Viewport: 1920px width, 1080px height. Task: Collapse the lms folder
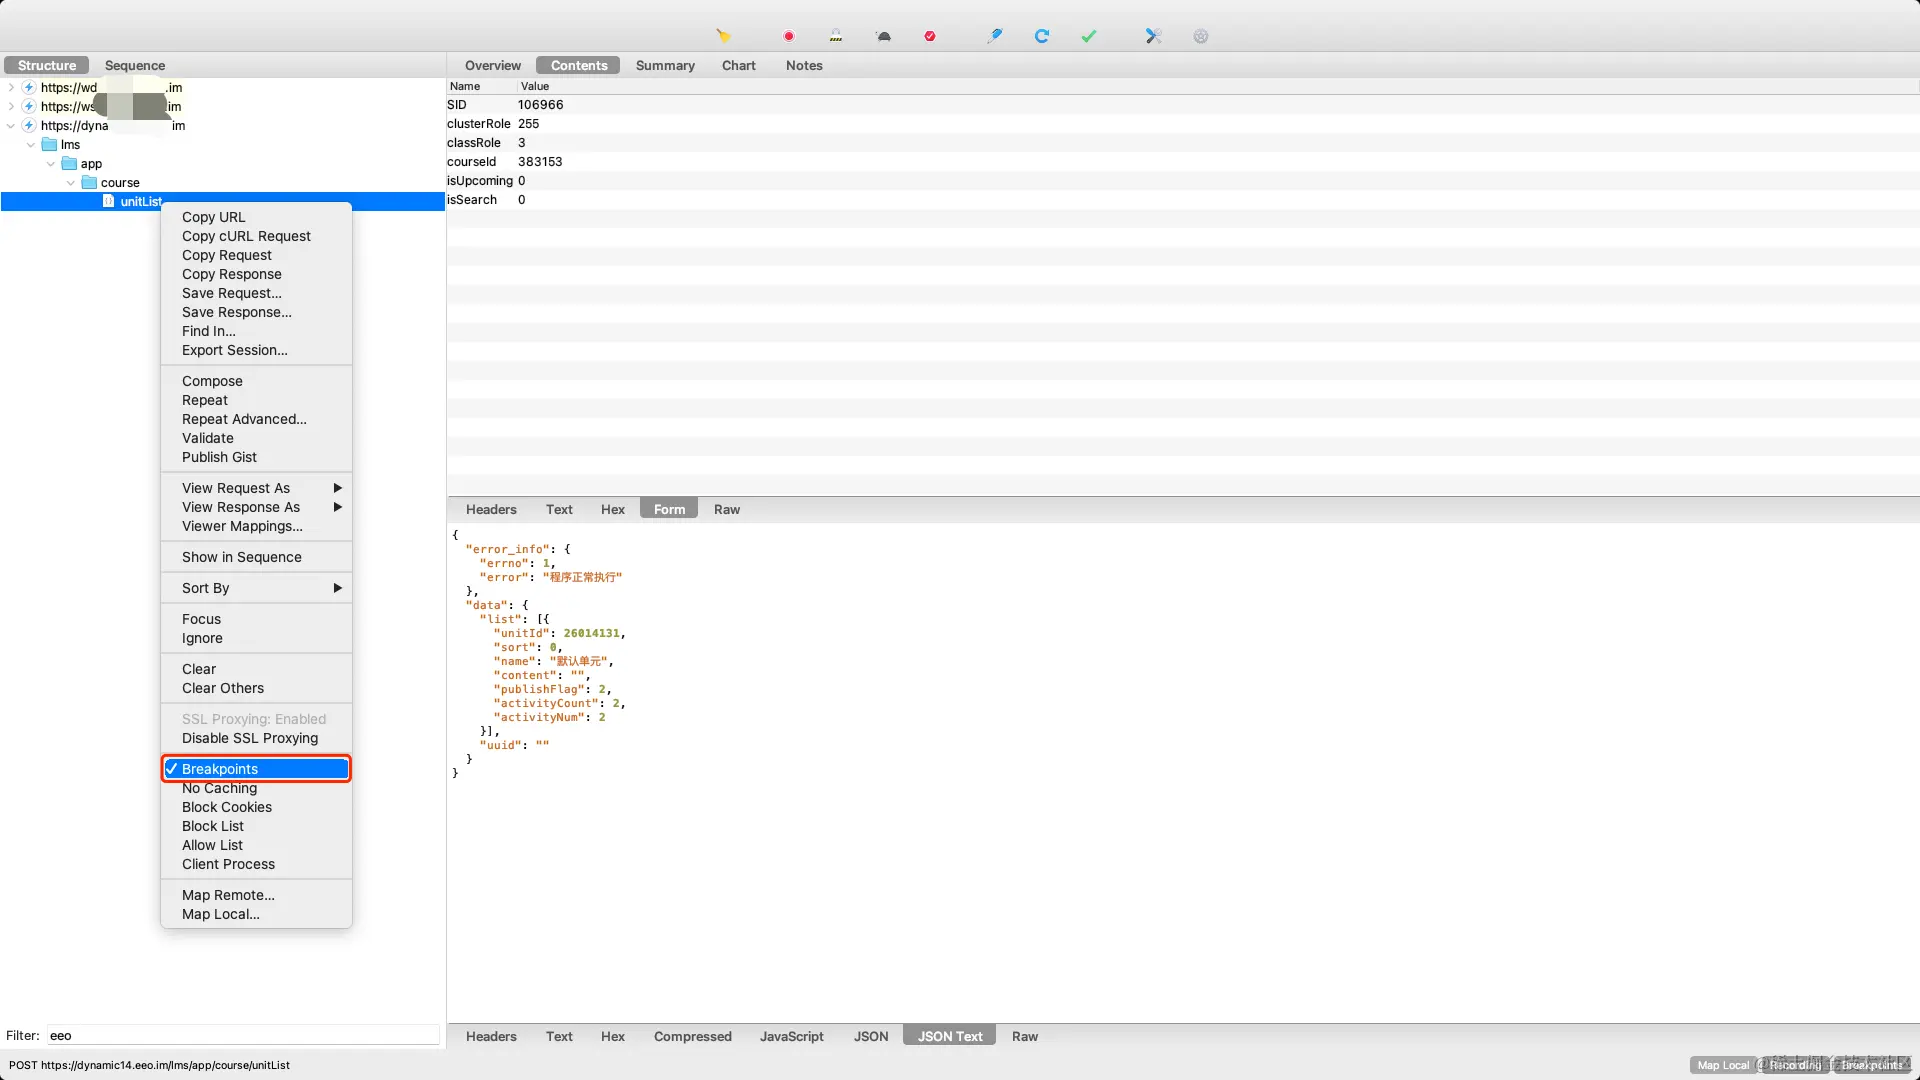[x=31, y=145]
